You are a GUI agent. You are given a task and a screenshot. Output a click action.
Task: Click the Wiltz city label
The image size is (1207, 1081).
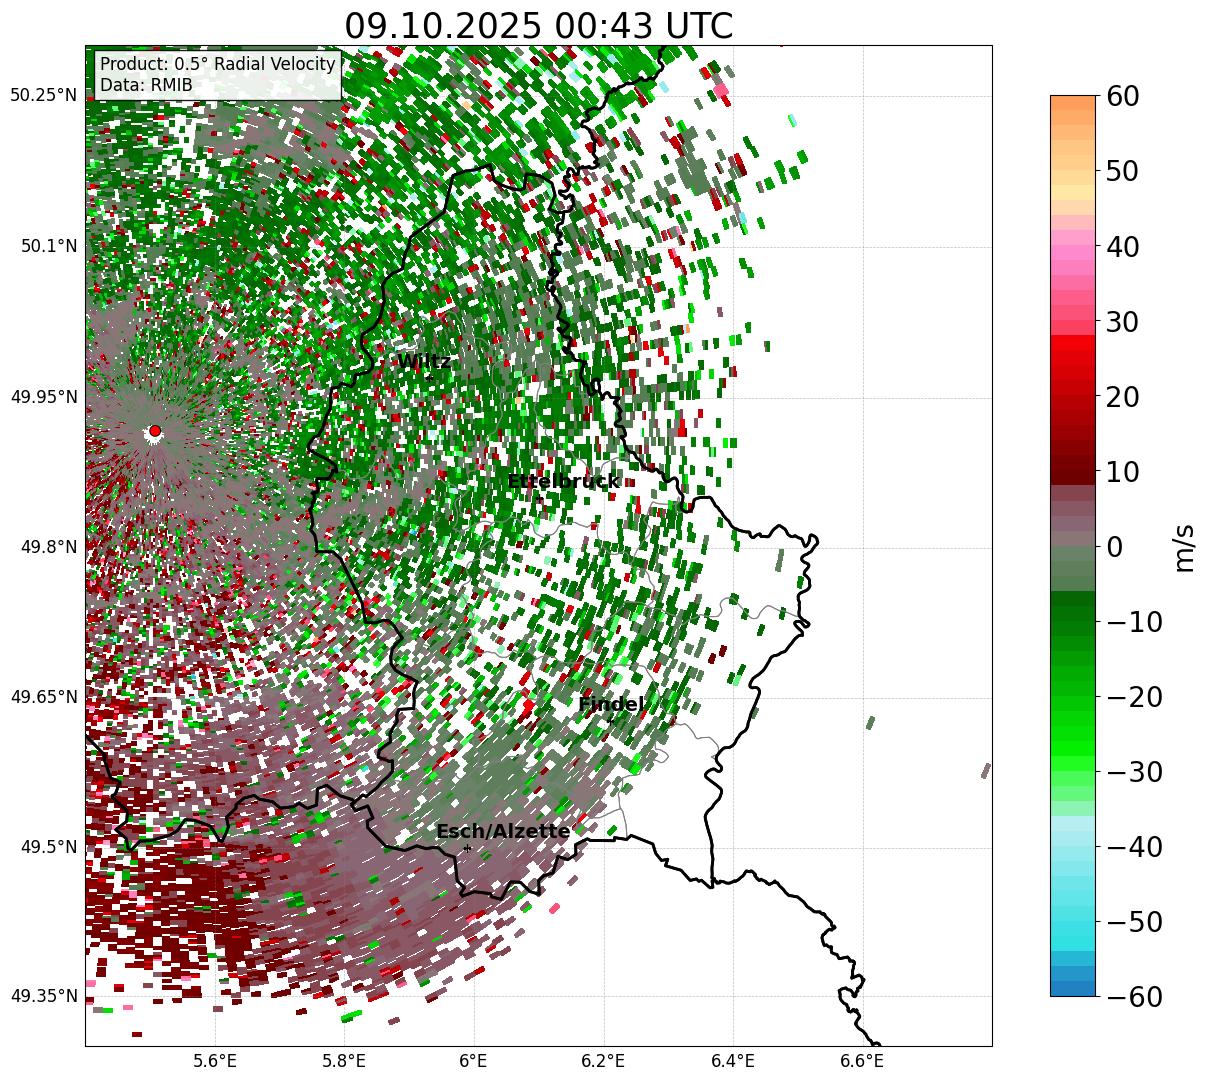click(424, 361)
